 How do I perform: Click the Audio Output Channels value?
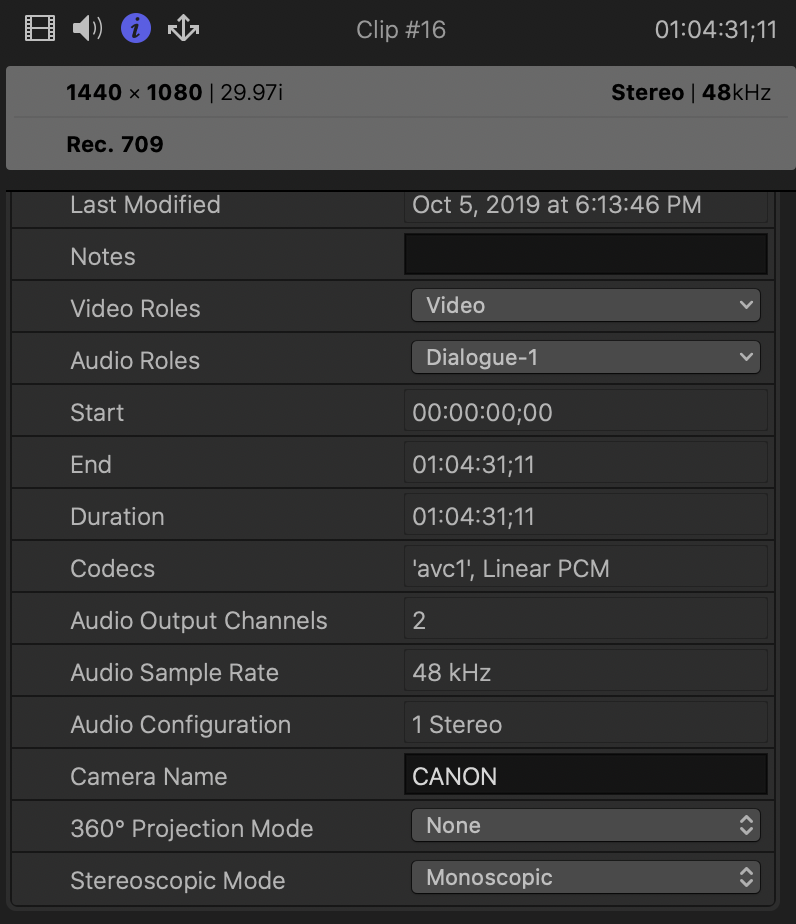[x=585, y=620]
